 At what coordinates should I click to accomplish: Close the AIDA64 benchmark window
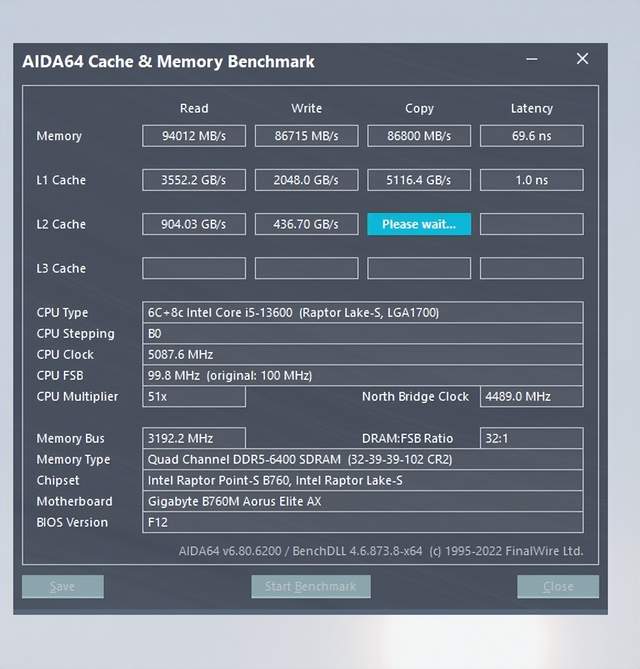pos(582,59)
